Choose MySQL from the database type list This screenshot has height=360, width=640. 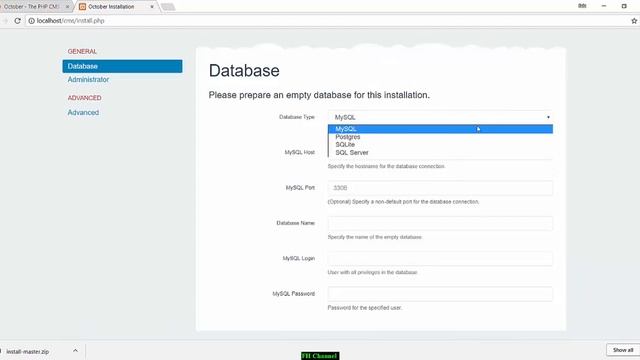pyautogui.click(x=440, y=129)
